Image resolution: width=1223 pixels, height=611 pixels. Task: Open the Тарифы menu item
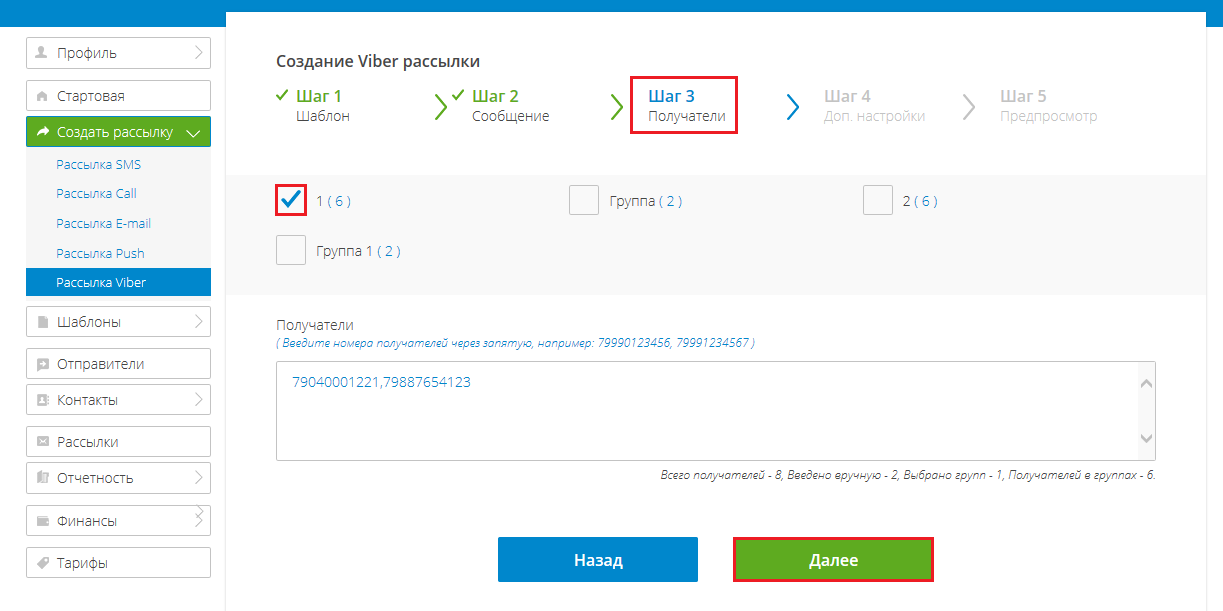pyautogui.click(x=118, y=563)
